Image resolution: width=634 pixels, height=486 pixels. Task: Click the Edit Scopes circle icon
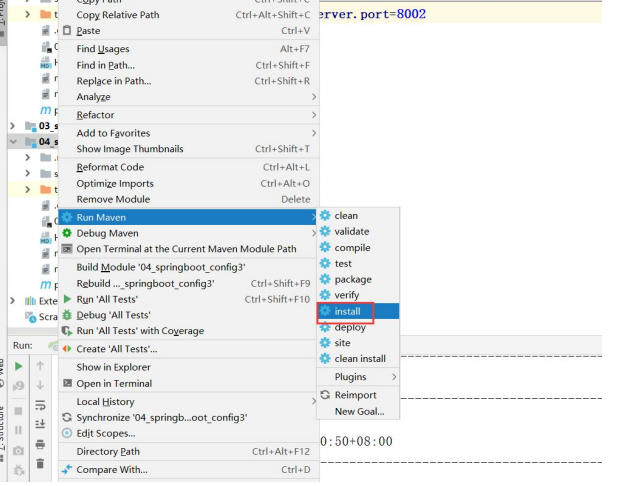click(67, 433)
